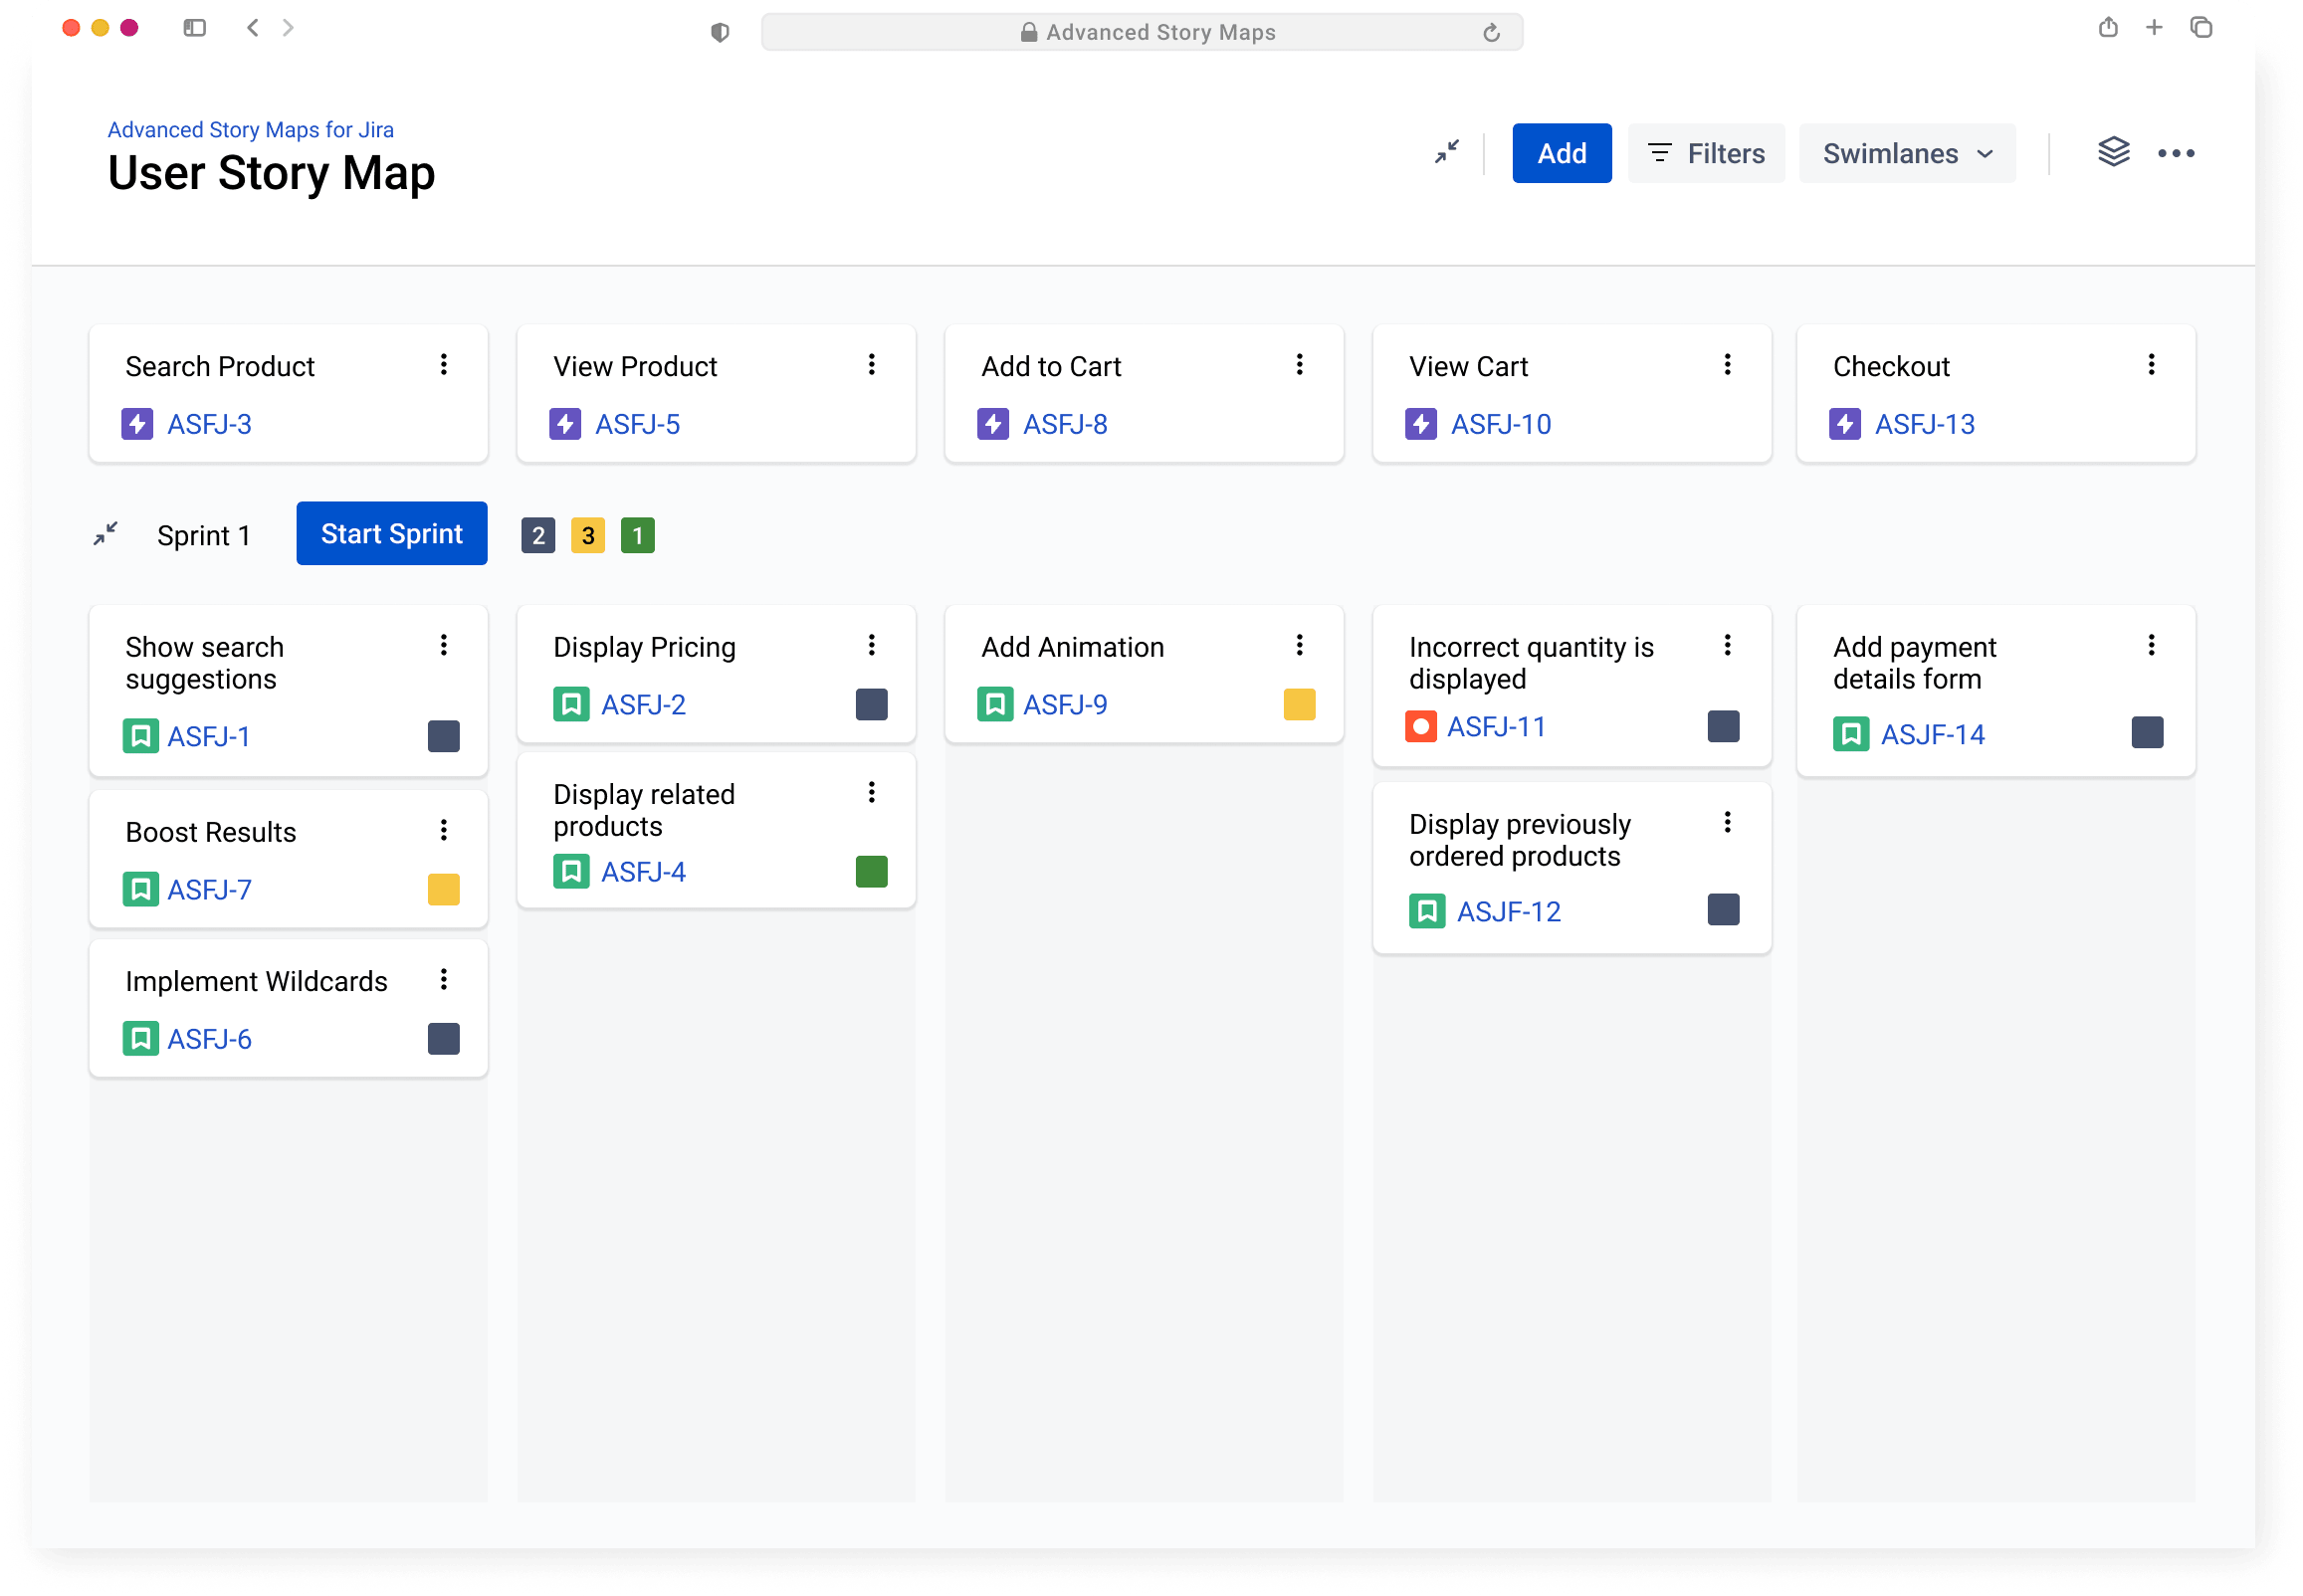The height and width of the screenshot is (1596, 2303).
Task: Click the browser address bar
Action: pyautogui.click(x=1140, y=32)
